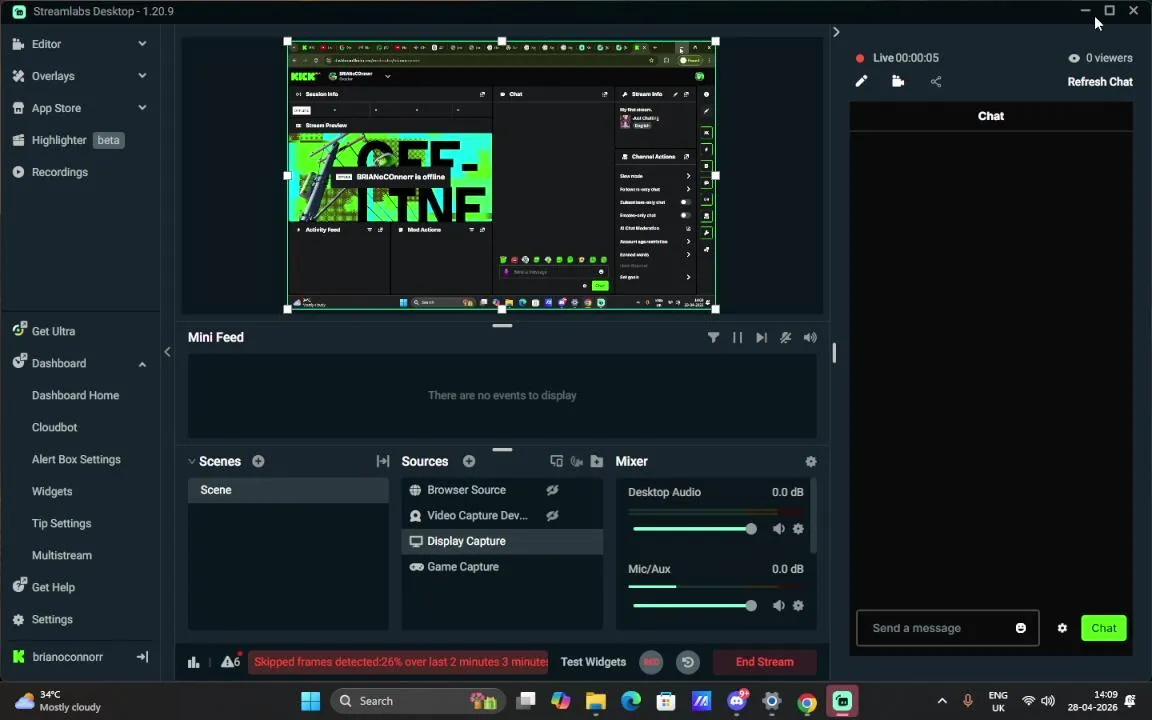The width and height of the screenshot is (1152, 720).
Task: Open Widgets page
Action: coord(51,492)
